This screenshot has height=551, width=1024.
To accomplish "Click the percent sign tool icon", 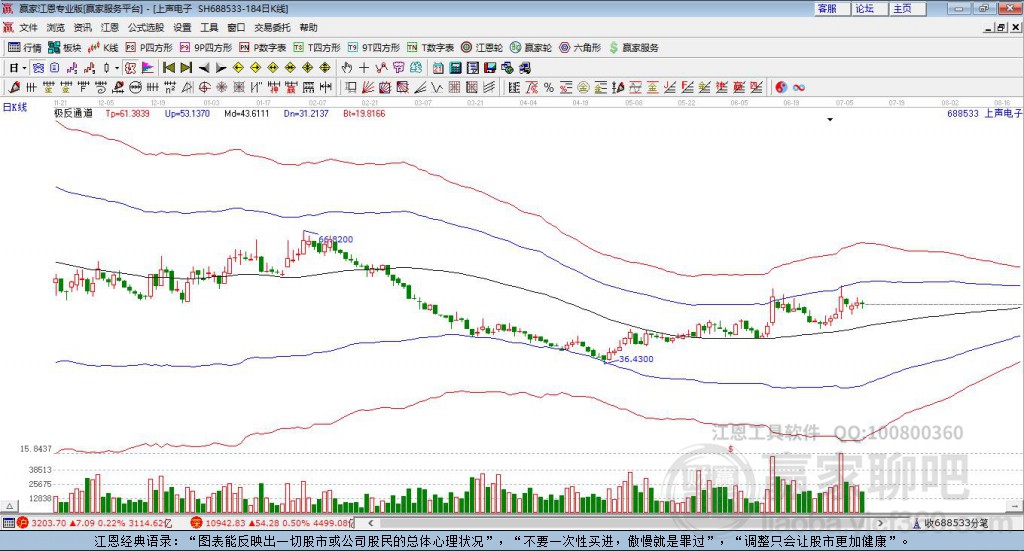I will click(x=549, y=87).
